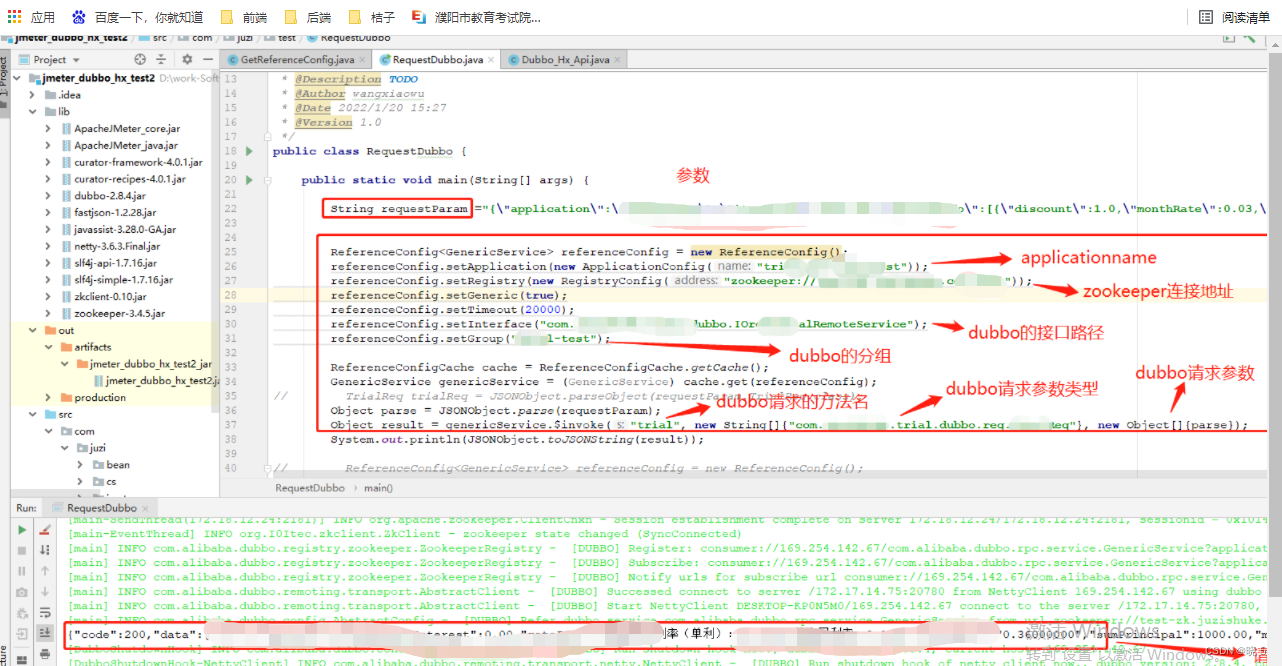The width and height of the screenshot is (1282, 666).
Task: Select the dubbo-2.8.4.jar library
Action: (108, 195)
